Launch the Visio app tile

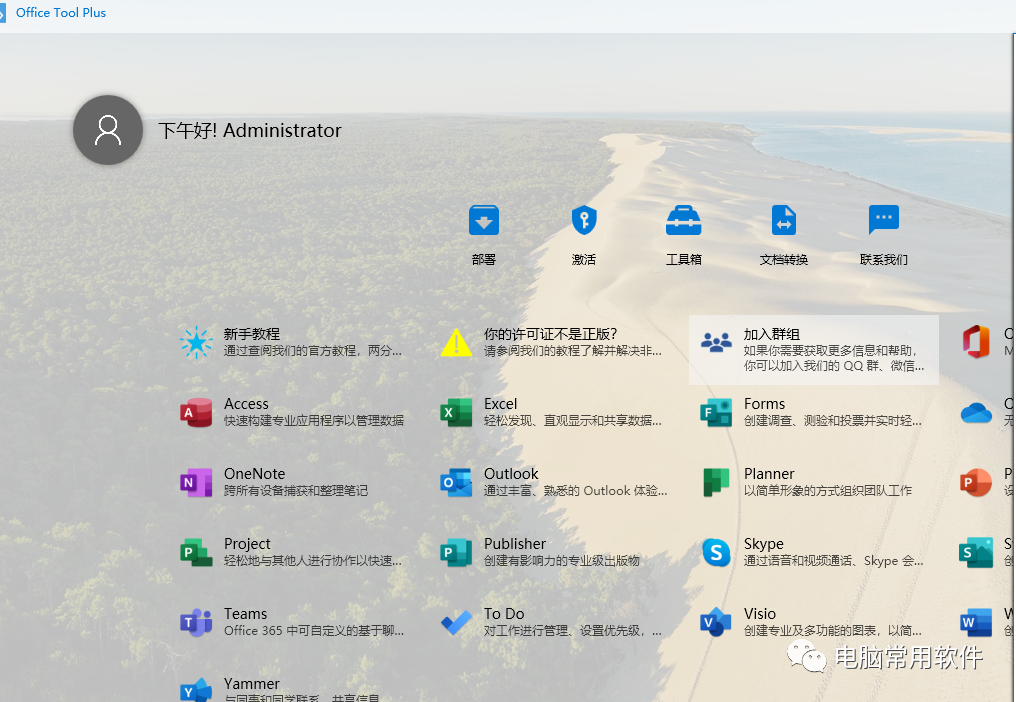[x=814, y=622]
